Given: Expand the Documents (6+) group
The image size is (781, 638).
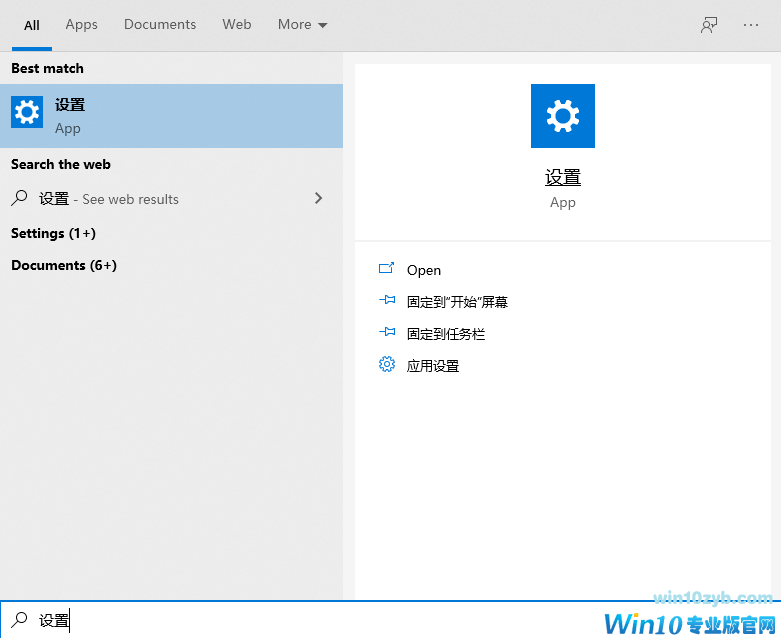Looking at the screenshot, I should point(64,265).
